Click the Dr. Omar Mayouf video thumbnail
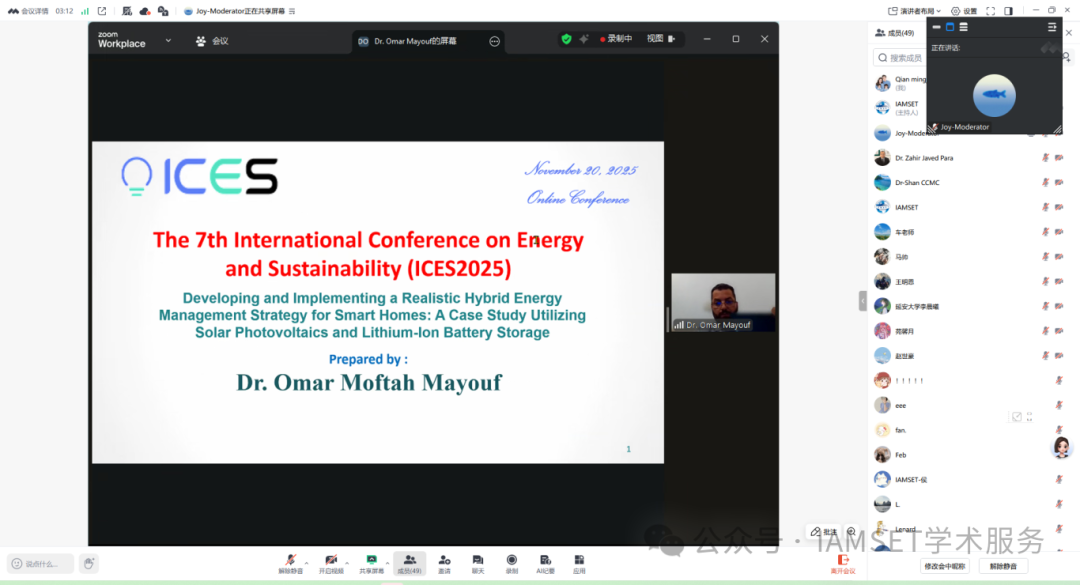 pos(723,302)
